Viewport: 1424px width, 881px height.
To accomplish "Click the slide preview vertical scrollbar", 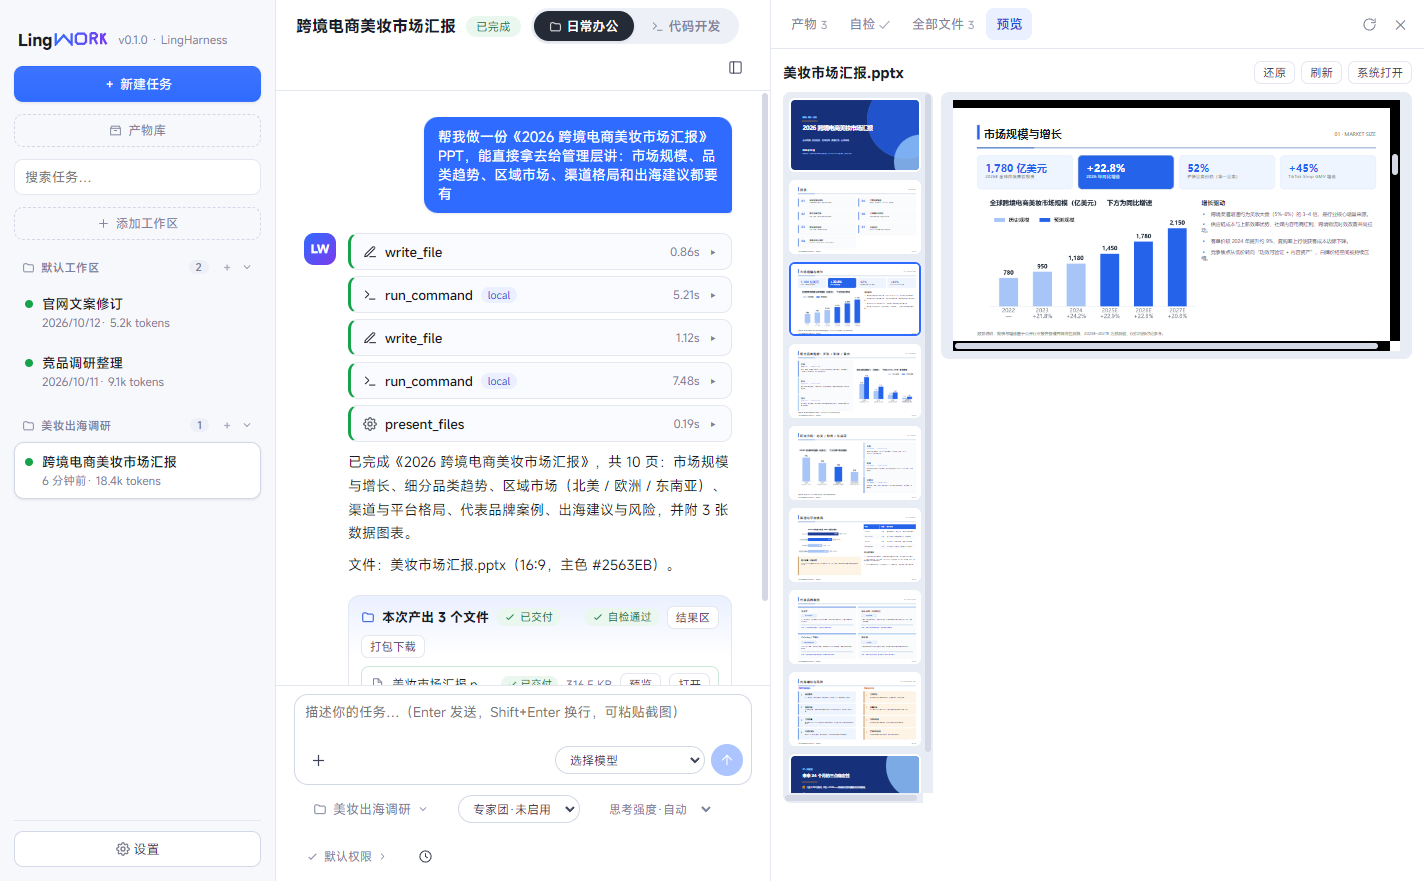I will (1394, 165).
